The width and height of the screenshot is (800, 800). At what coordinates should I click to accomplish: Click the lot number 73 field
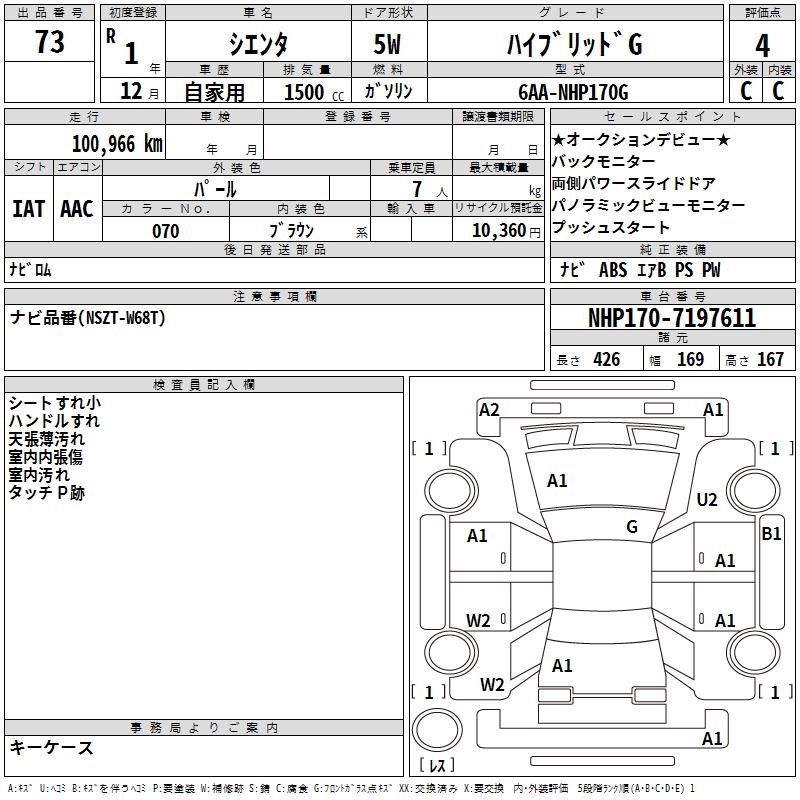coord(49,43)
